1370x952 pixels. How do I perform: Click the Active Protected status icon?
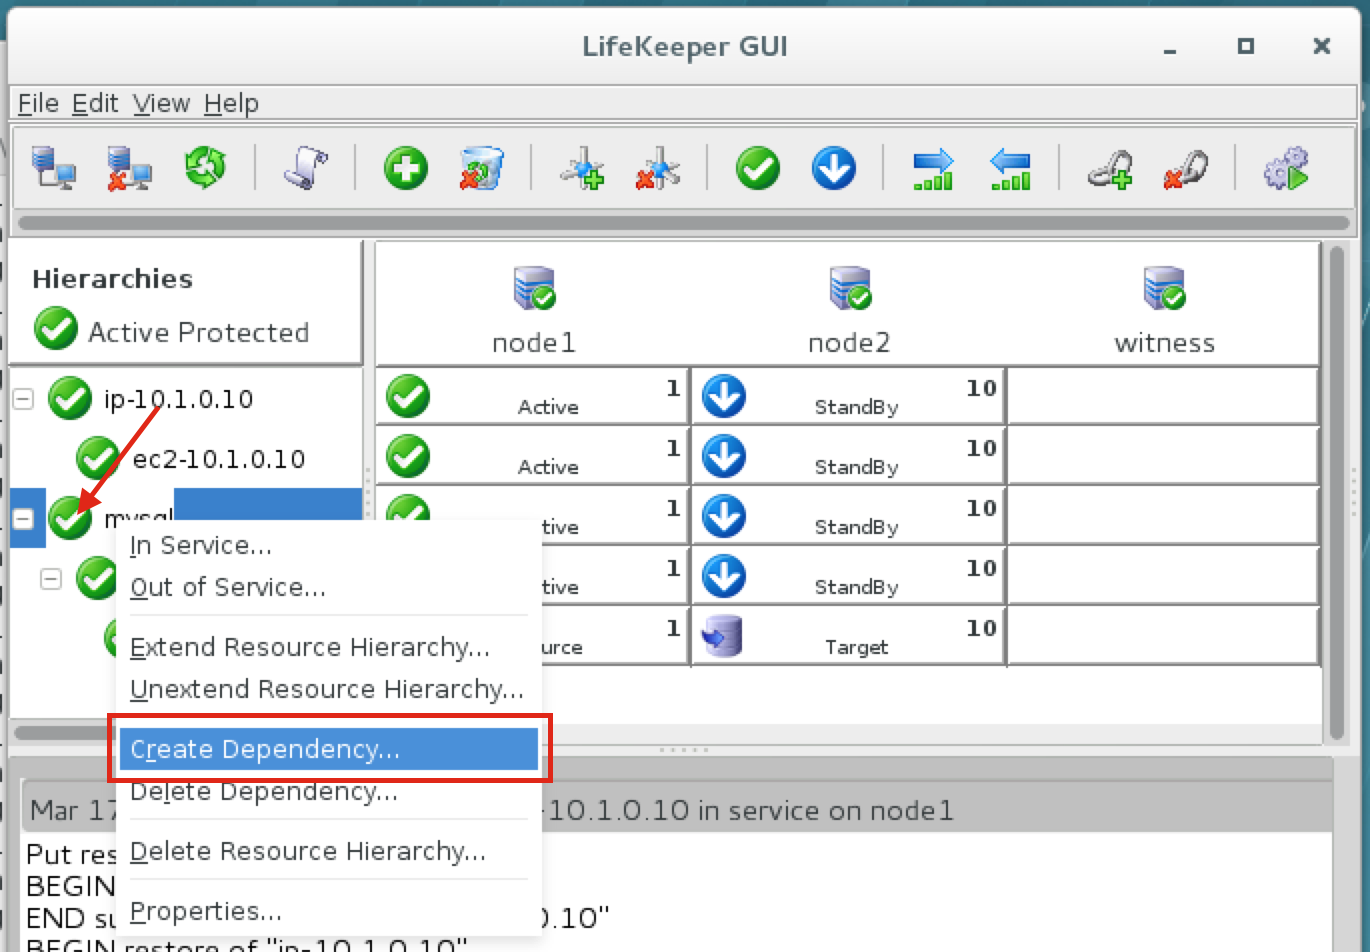click(56, 330)
